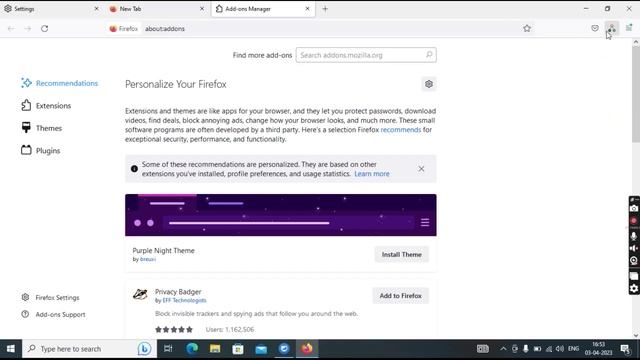Open the ENG language indicator
Viewport: 640px width, 360px height.
click(573, 349)
